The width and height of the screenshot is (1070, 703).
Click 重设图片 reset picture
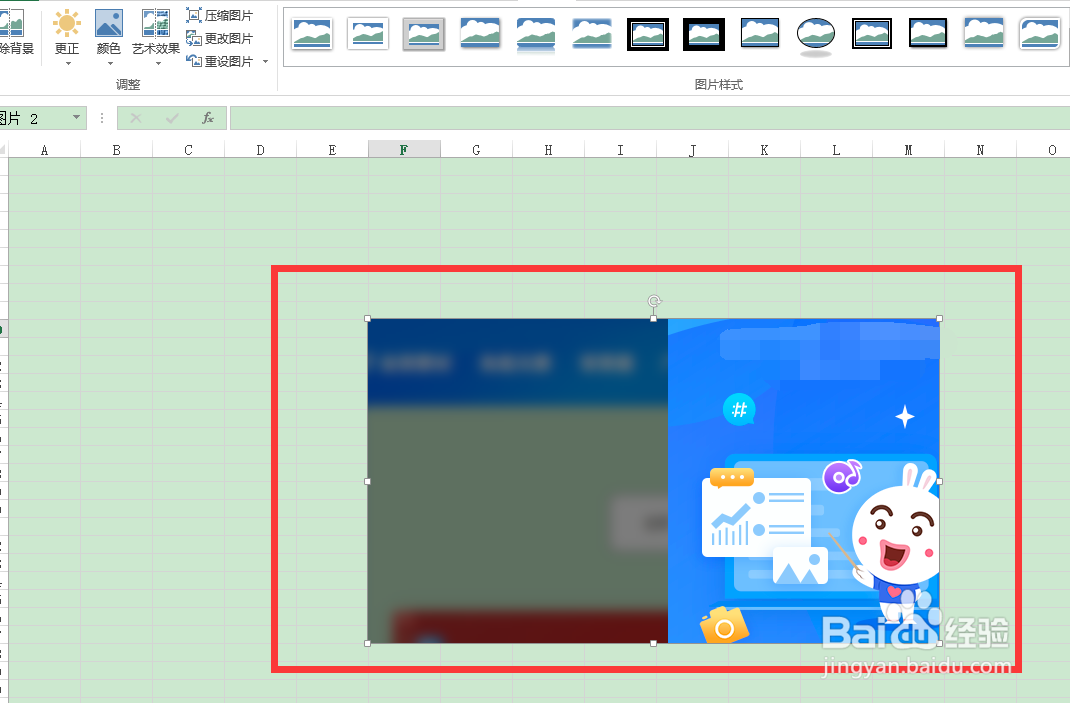(x=220, y=61)
